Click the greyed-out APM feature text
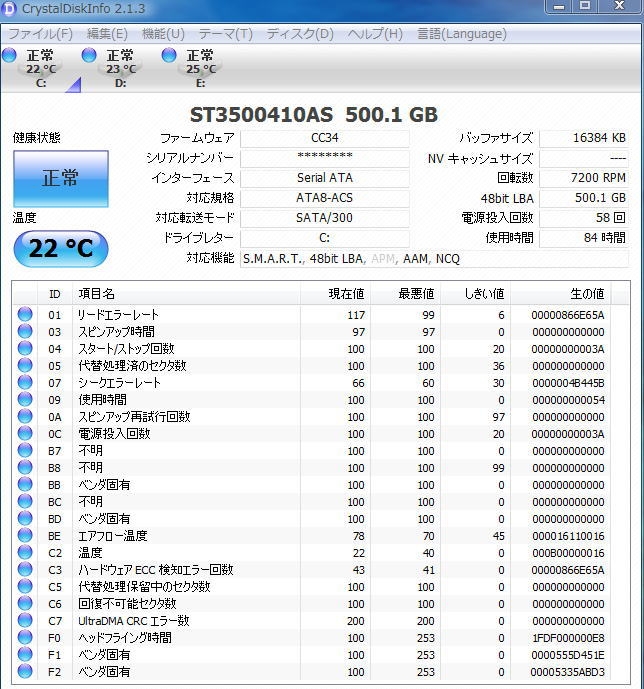Viewport: 644px width, 689px height. point(383,259)
